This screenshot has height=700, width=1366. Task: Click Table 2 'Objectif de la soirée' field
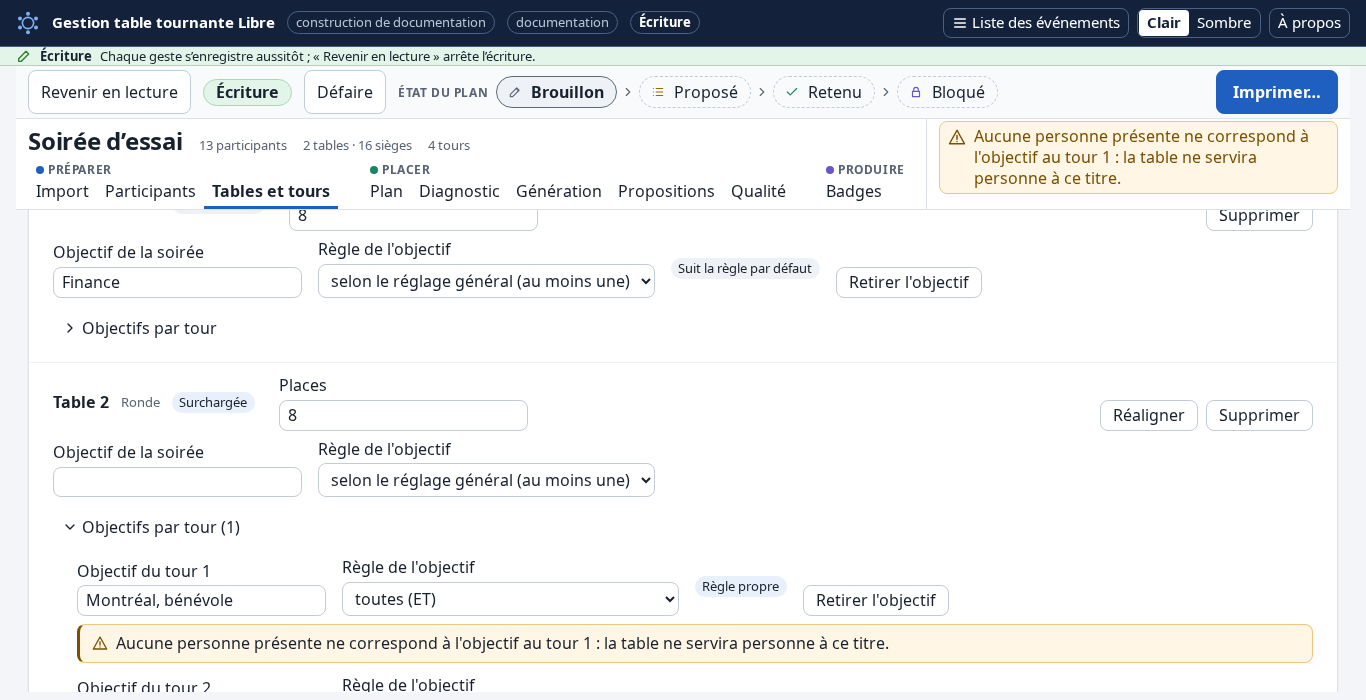click(177, 482)
